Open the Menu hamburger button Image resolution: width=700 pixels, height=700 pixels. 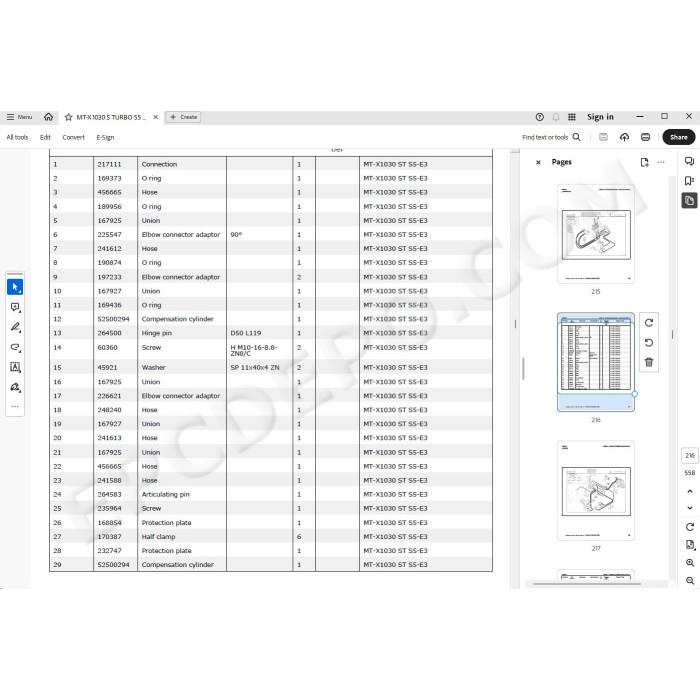click(19, 117)
